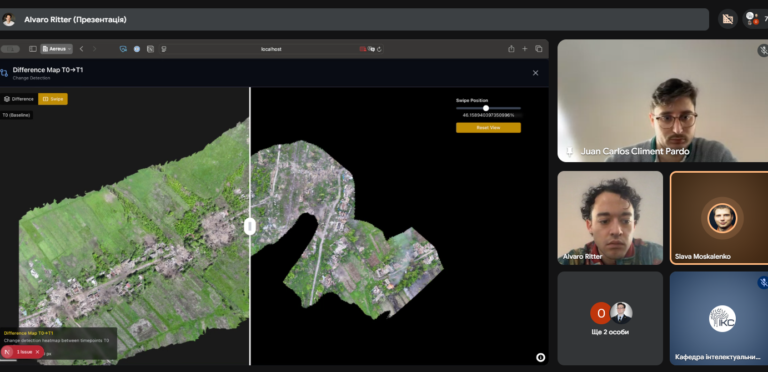Click the Swipe Position label
The image size is (768, 372).
[x=472, y=100]
